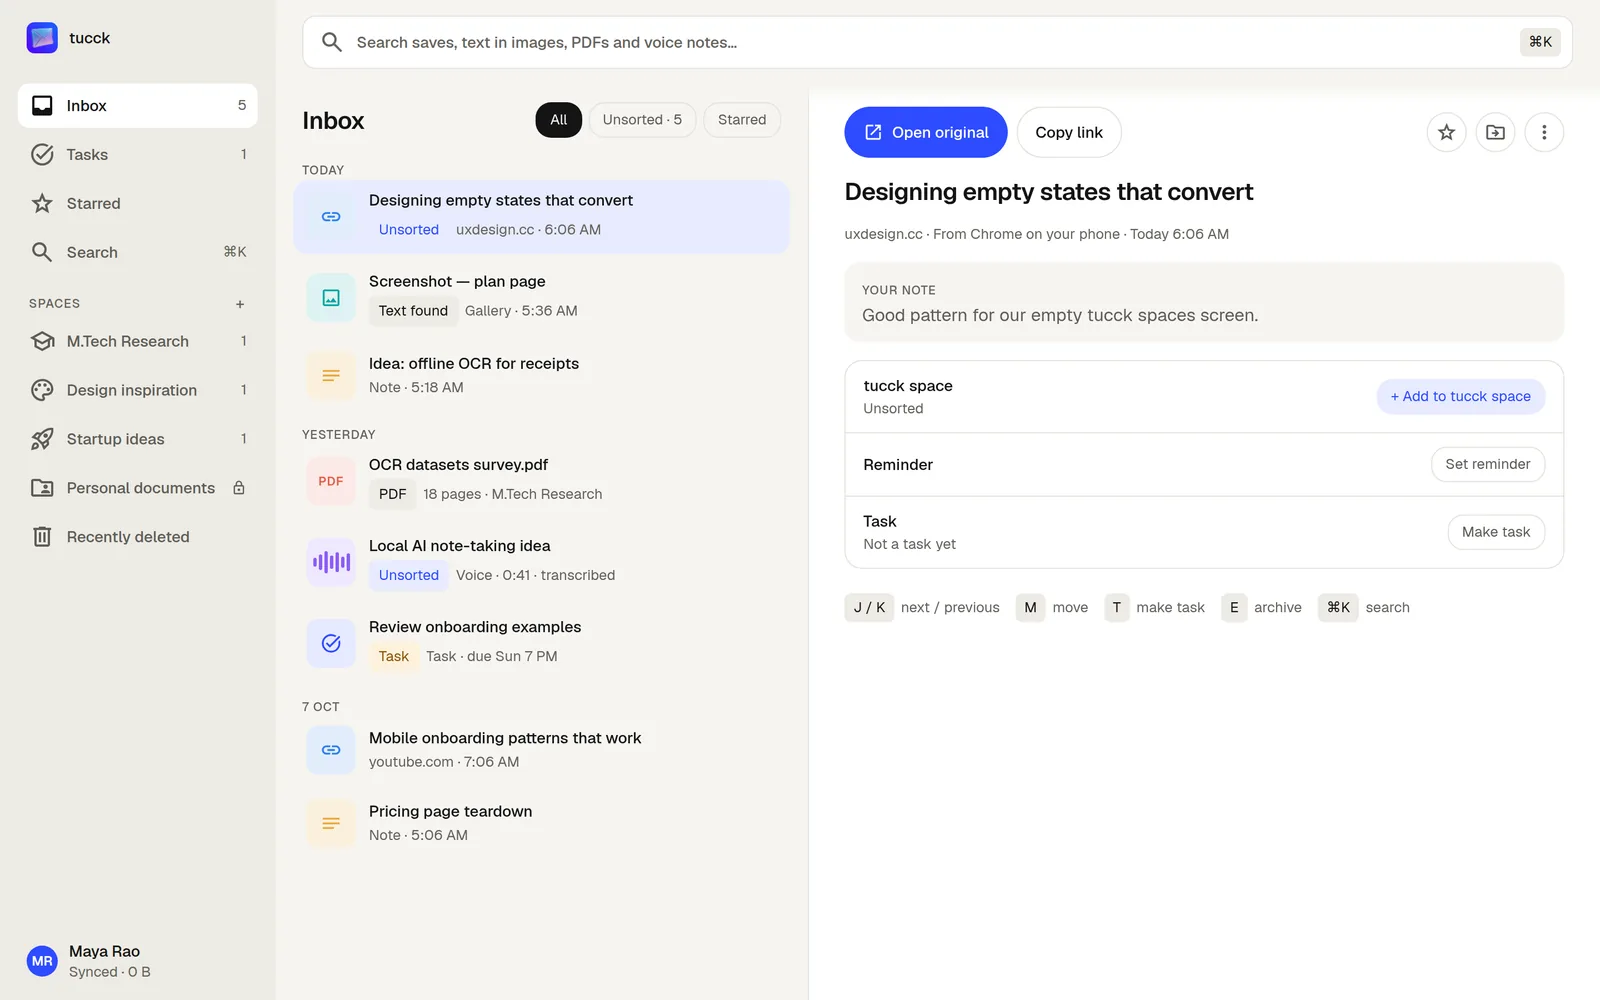Viewport: 1600px width, 1000px height.
Task: Open Tasks in the sidebar
Action: click(137, 155)
